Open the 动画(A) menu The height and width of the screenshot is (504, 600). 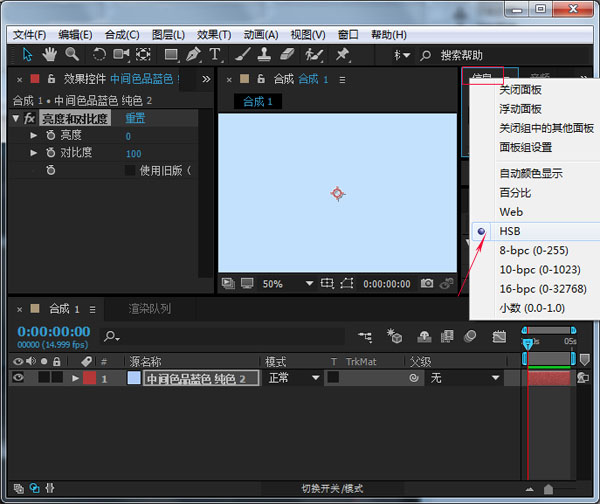(x=261, y=35)
